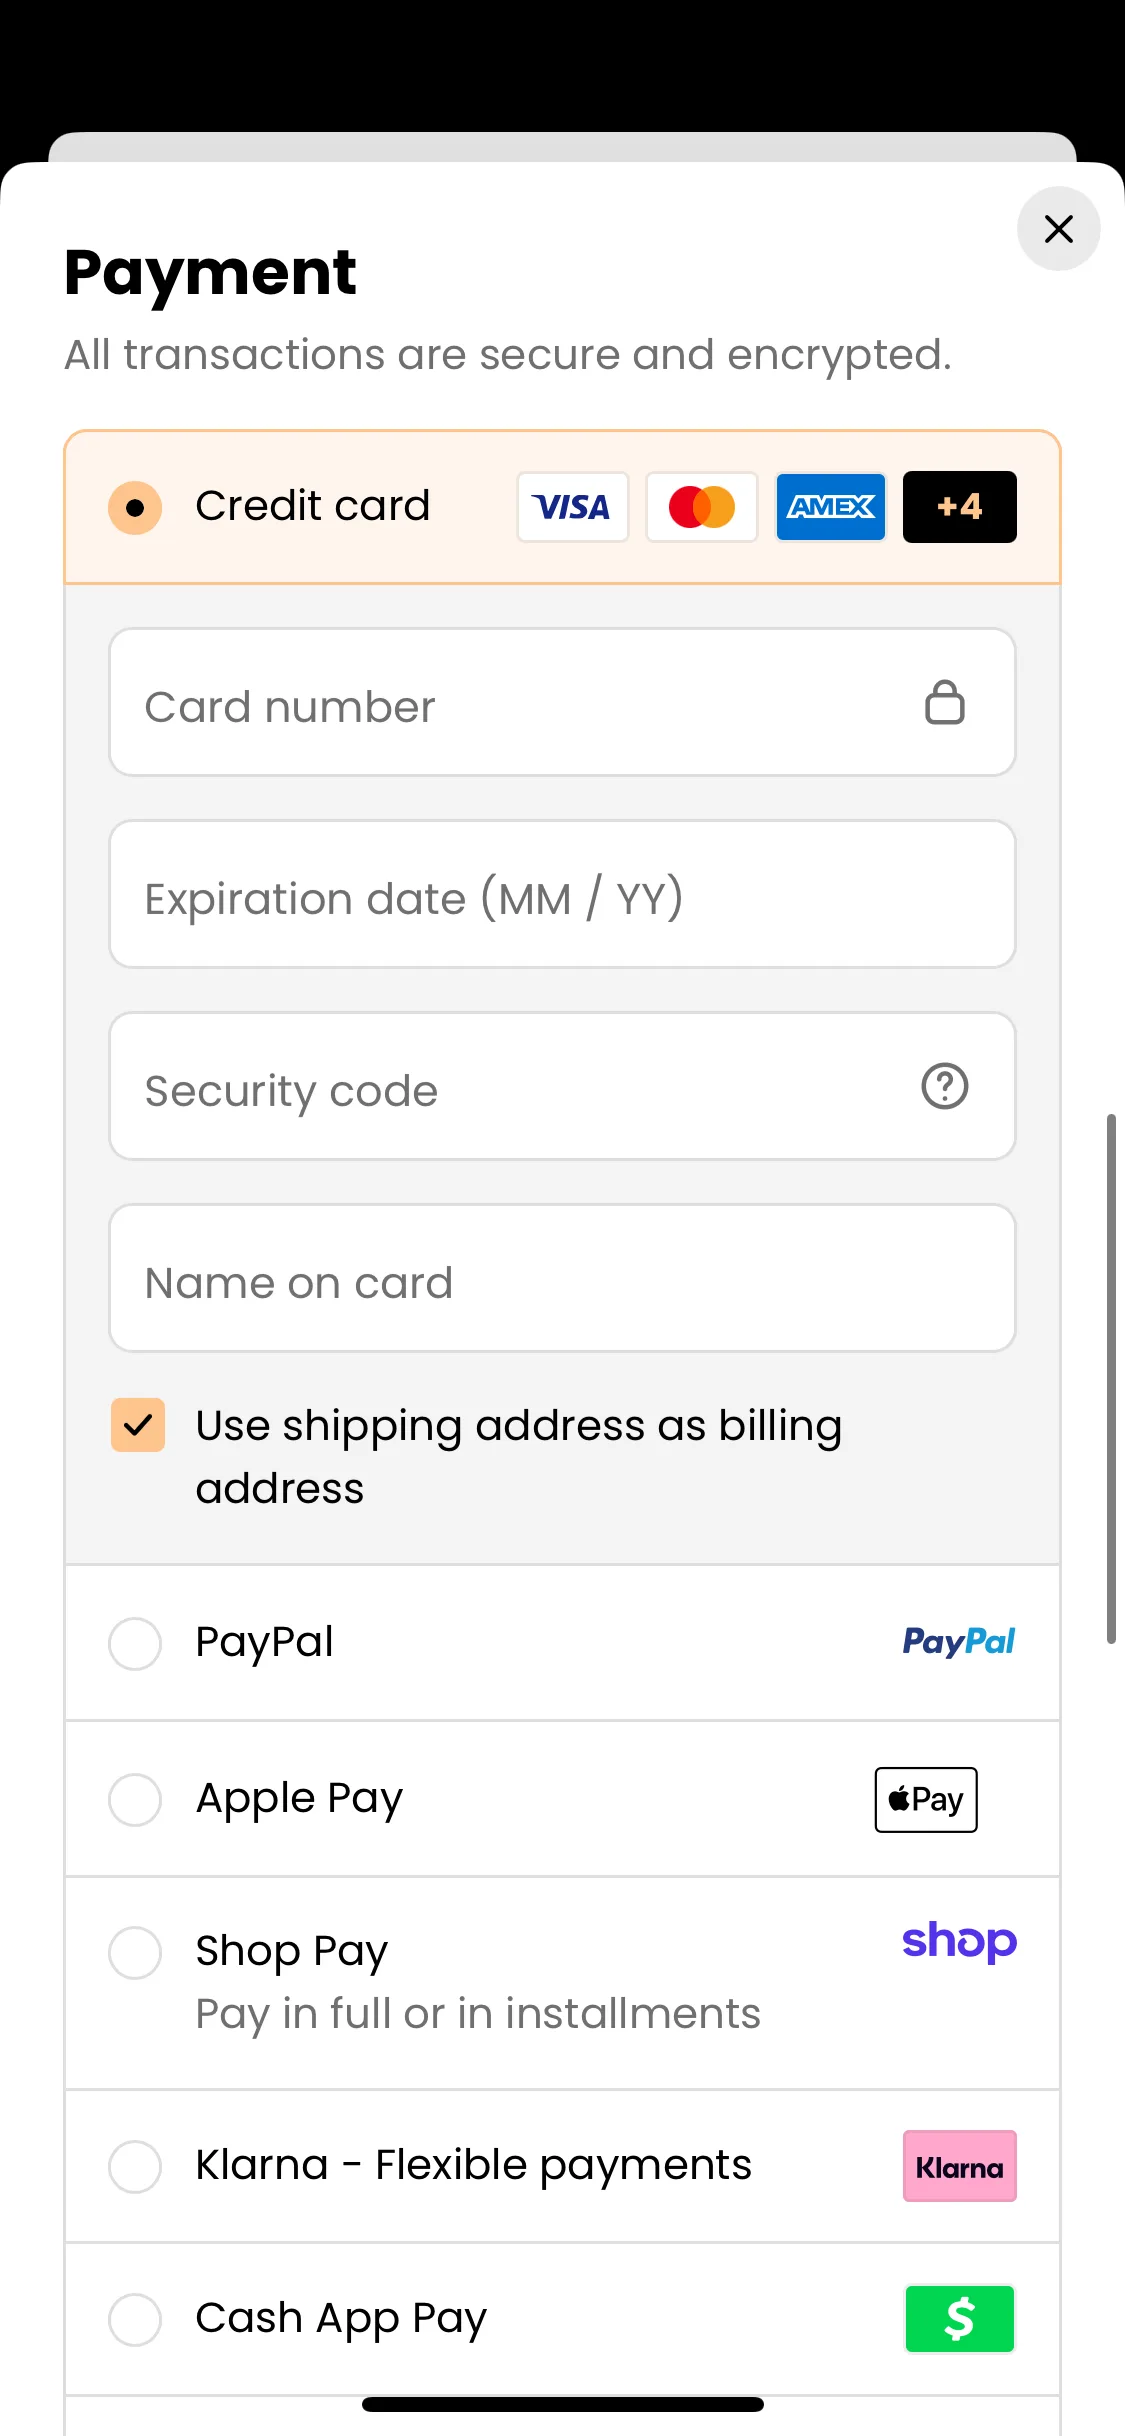Show the +4 additional card types
This screenshot has width=1125, height=2436.
(x=960, y=507)
